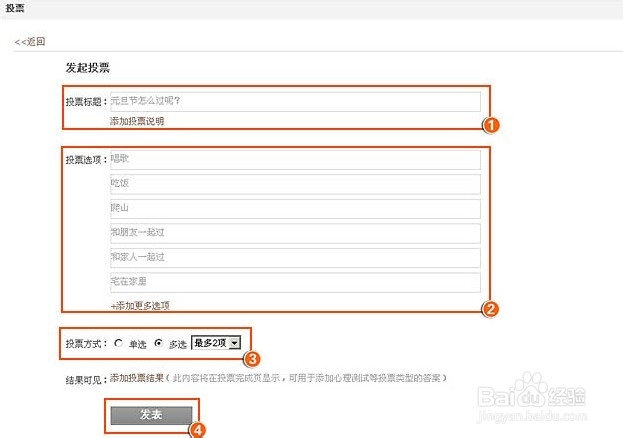The height and width of the screenshot is (438, 623).
Task: Select the 多选 radio button
Action: click(x=159, y=343)
